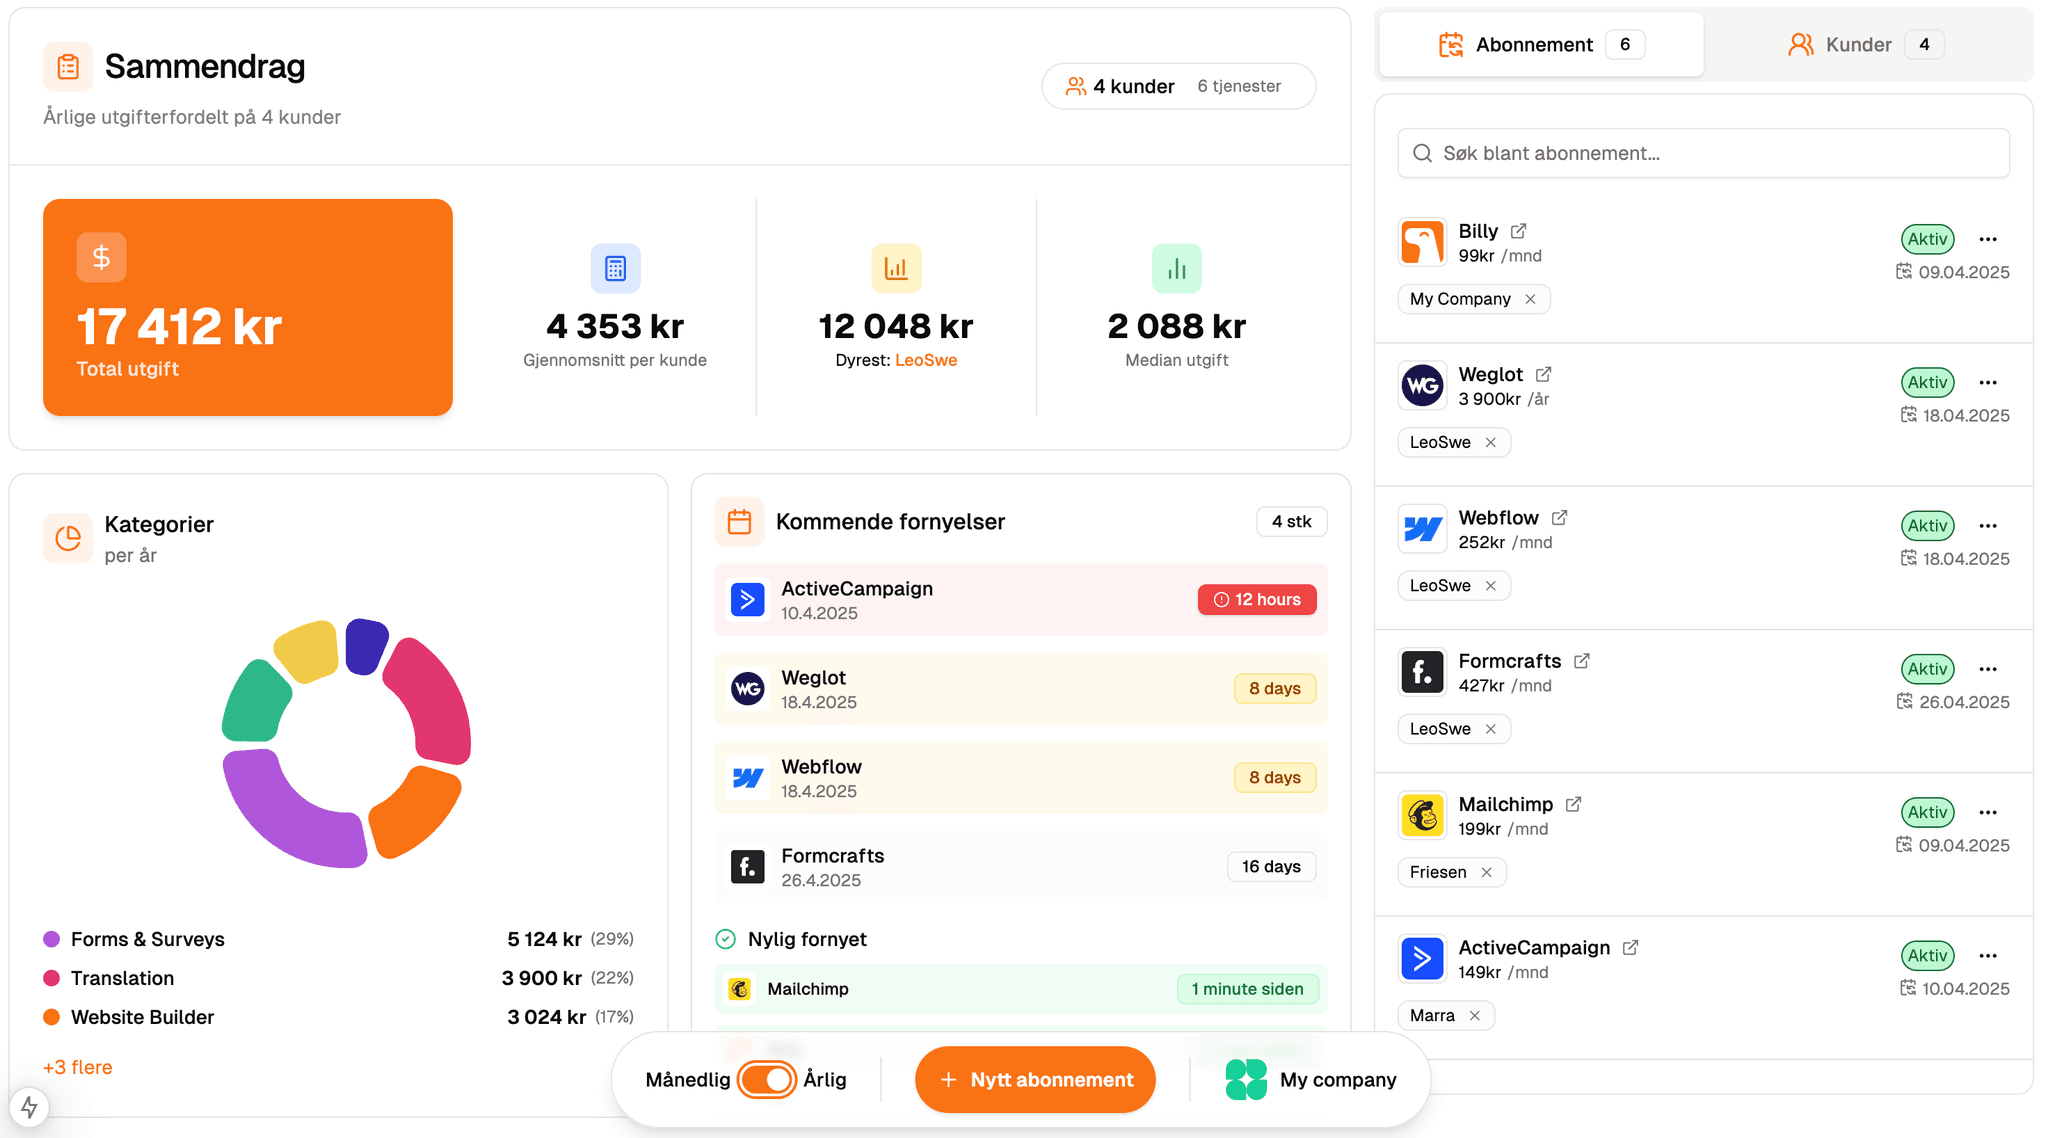The width and height of the screenshot is (2048, 1138).
Task: Click the ActiveCampaign logo in subscription list
Action: 1422,959
